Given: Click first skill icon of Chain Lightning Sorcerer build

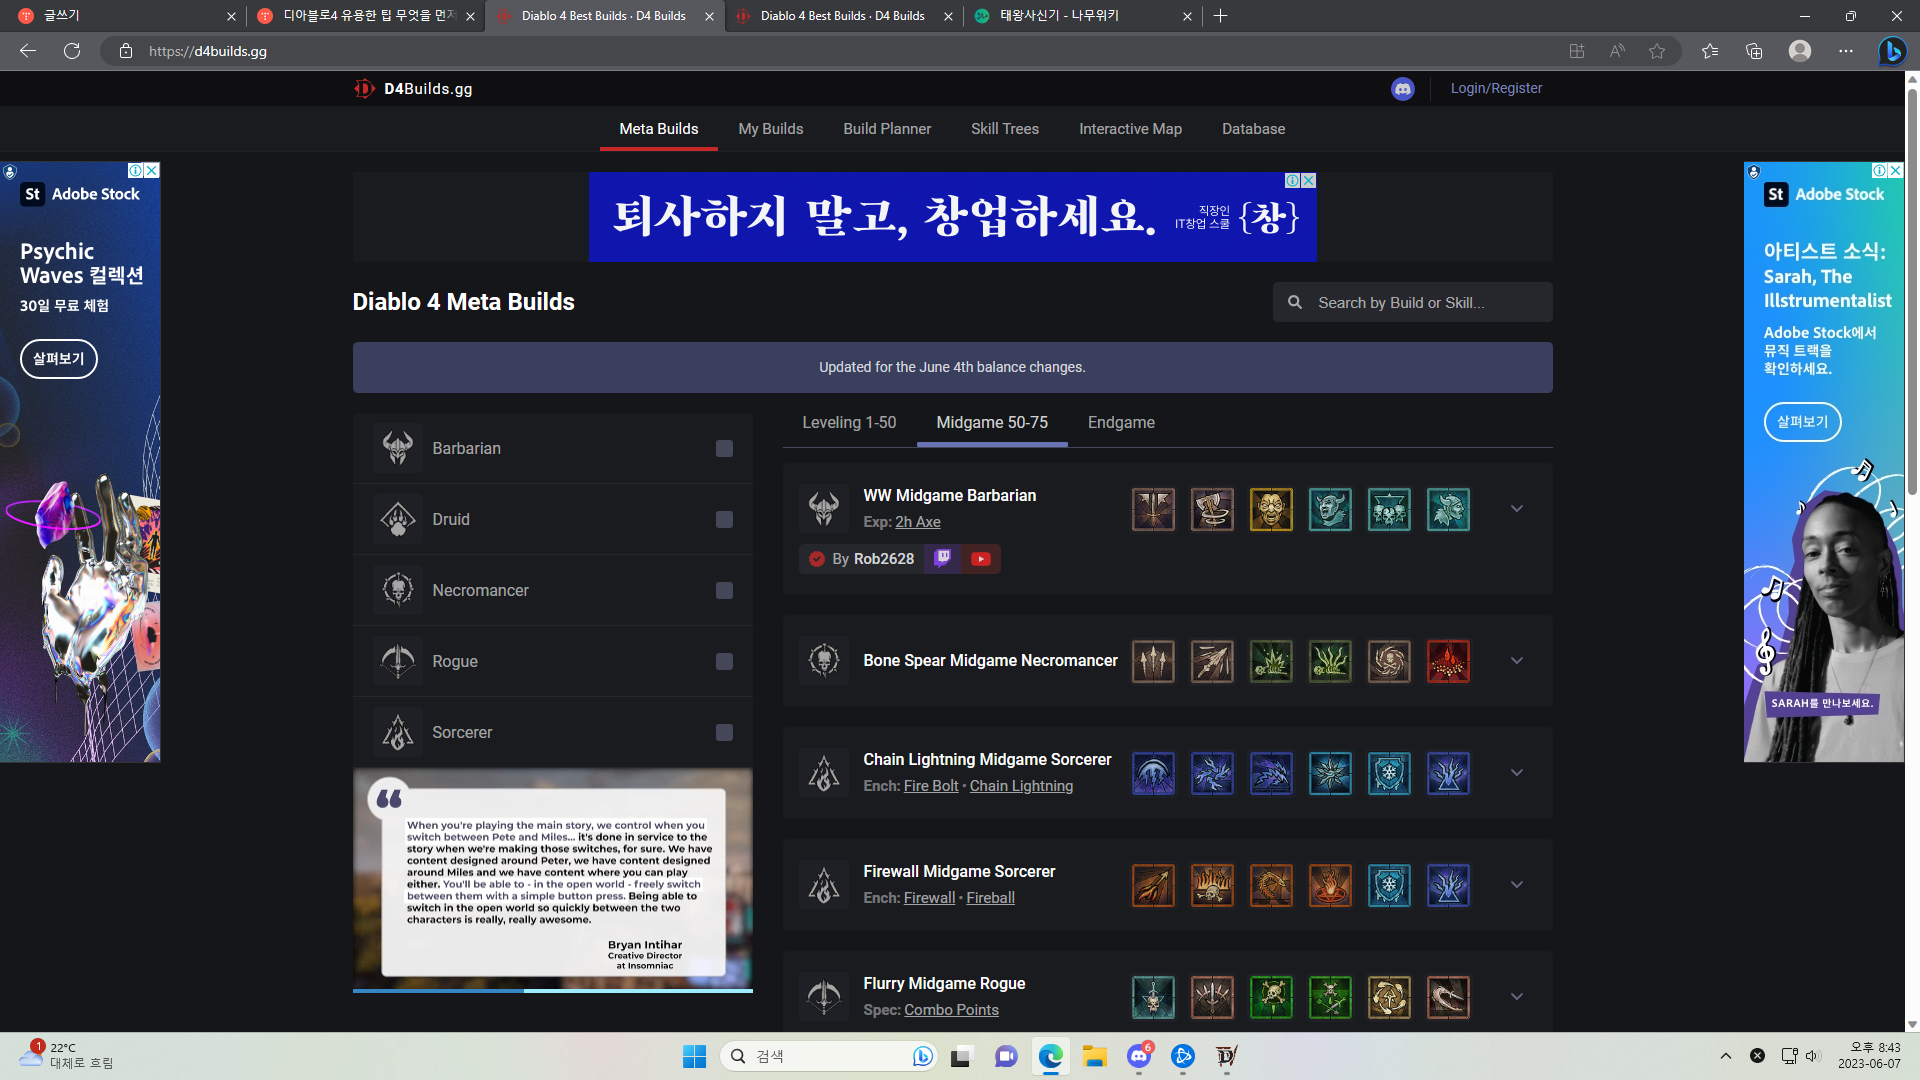Looking at the screenshot, I should pos(1153,774).
